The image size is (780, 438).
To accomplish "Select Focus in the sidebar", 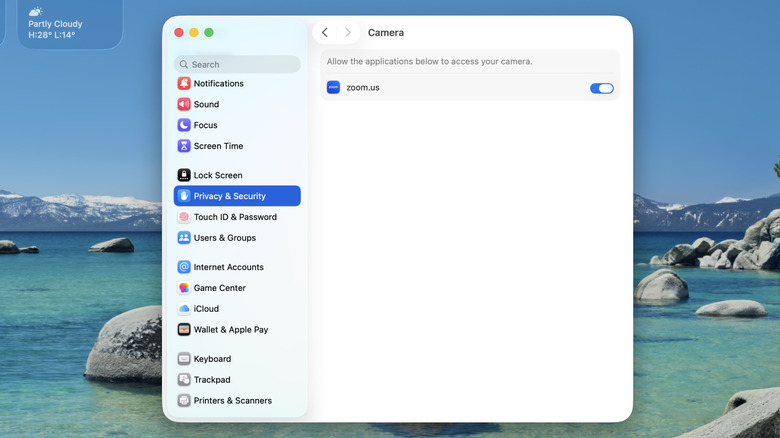I will click(237, 125).
